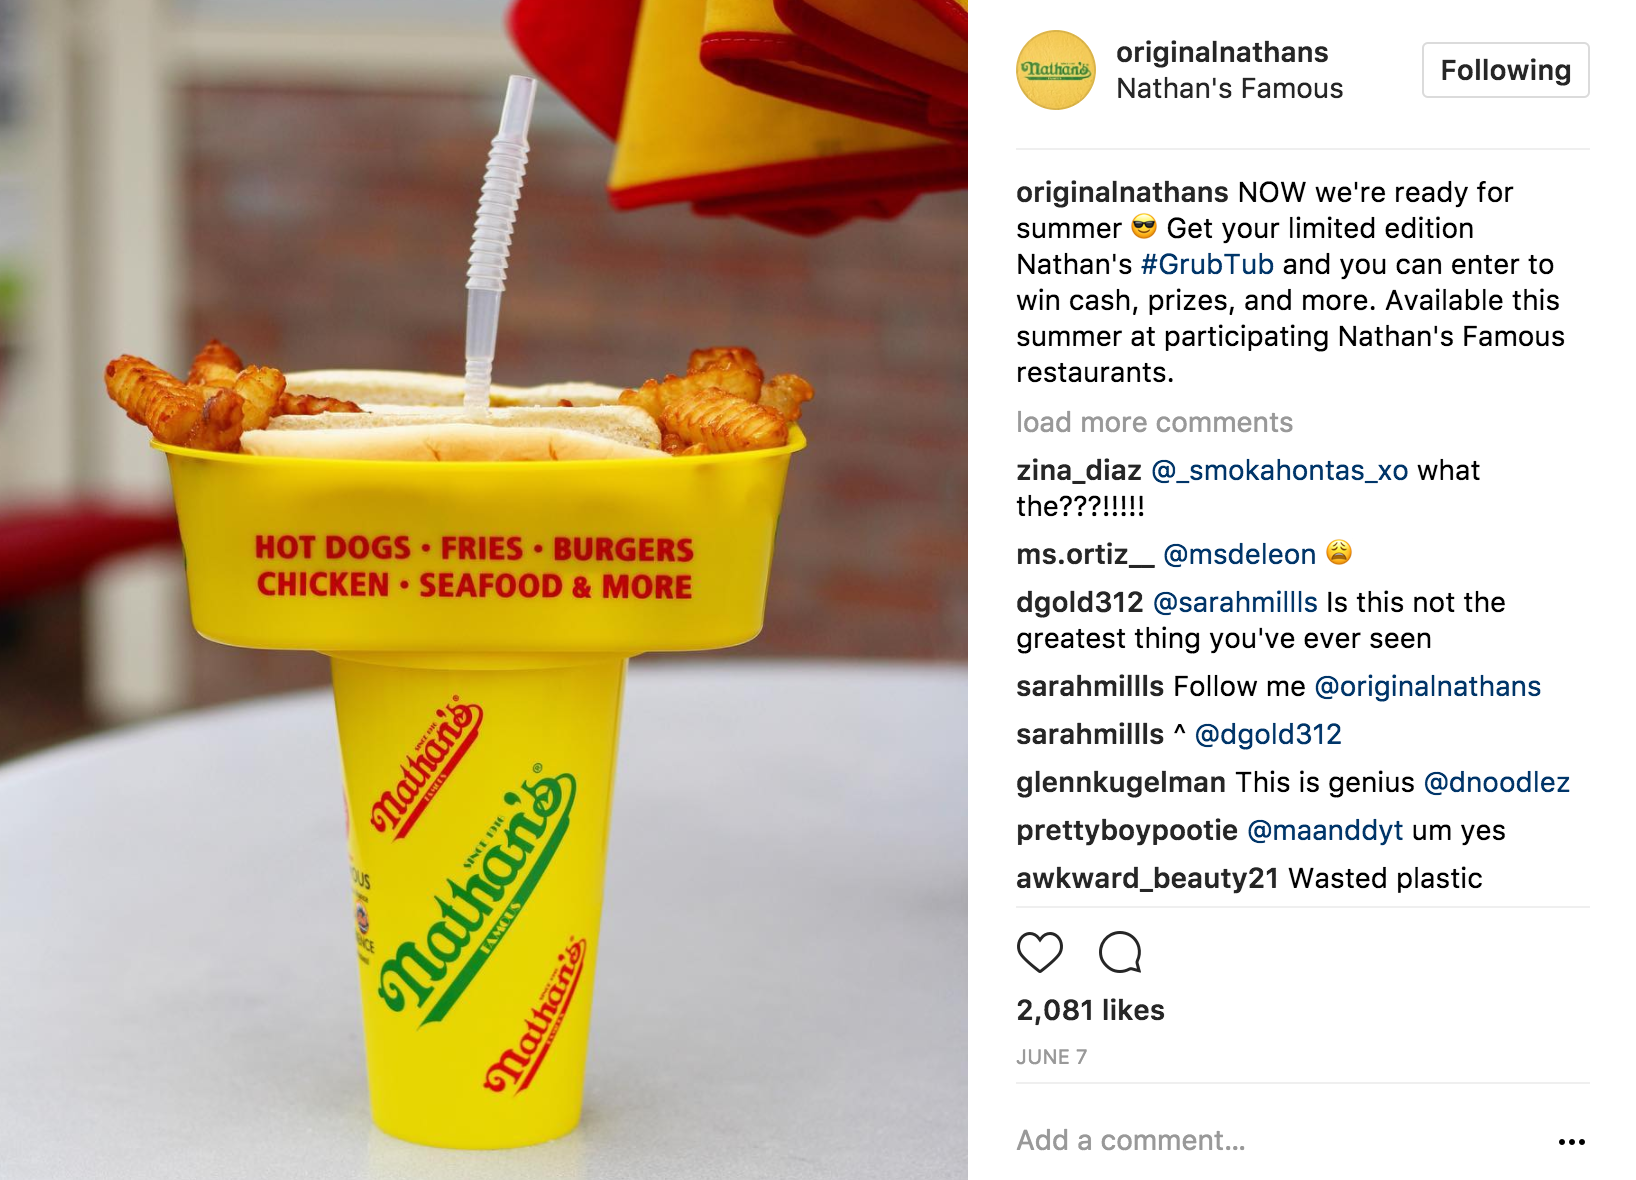This screenshot has height=1180, width=1636.
Task: Visit the @_smokahontas_xo mention
Action: coord(1279,470)
